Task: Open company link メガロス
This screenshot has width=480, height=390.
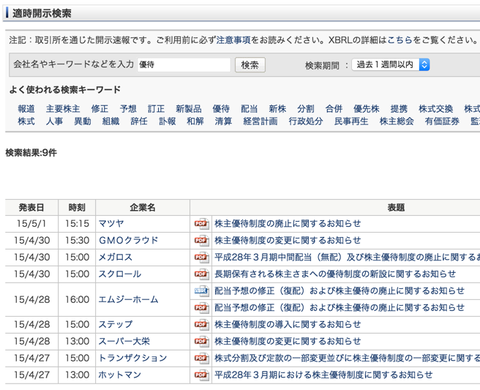Action: coord(115,257)
